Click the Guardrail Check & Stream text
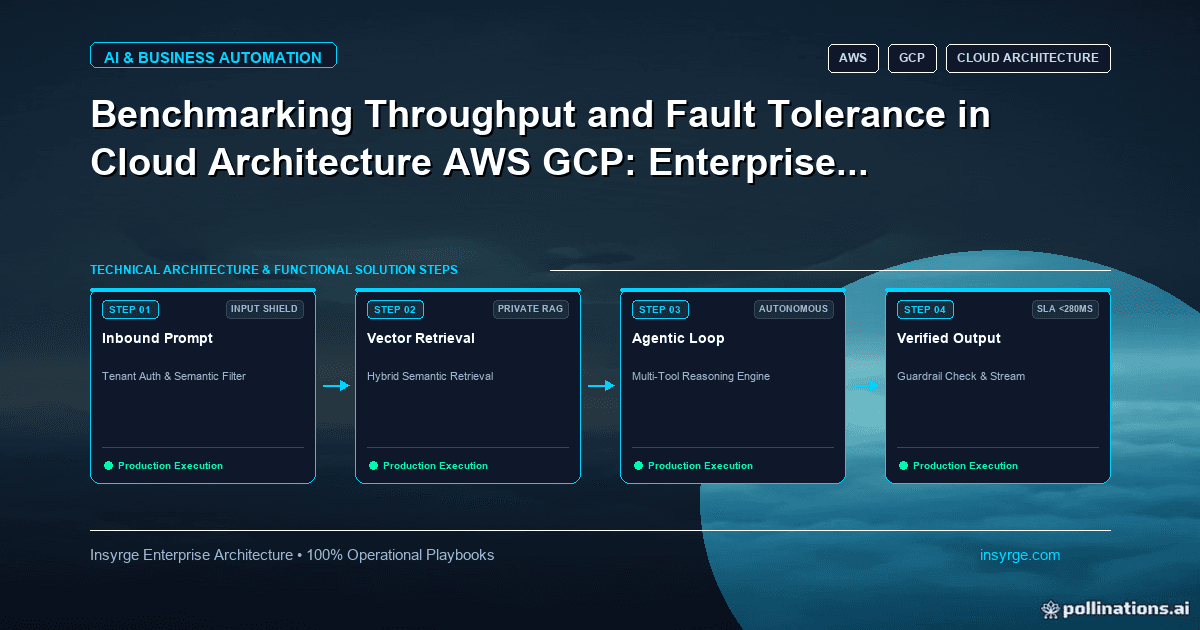 coord(961,376)
